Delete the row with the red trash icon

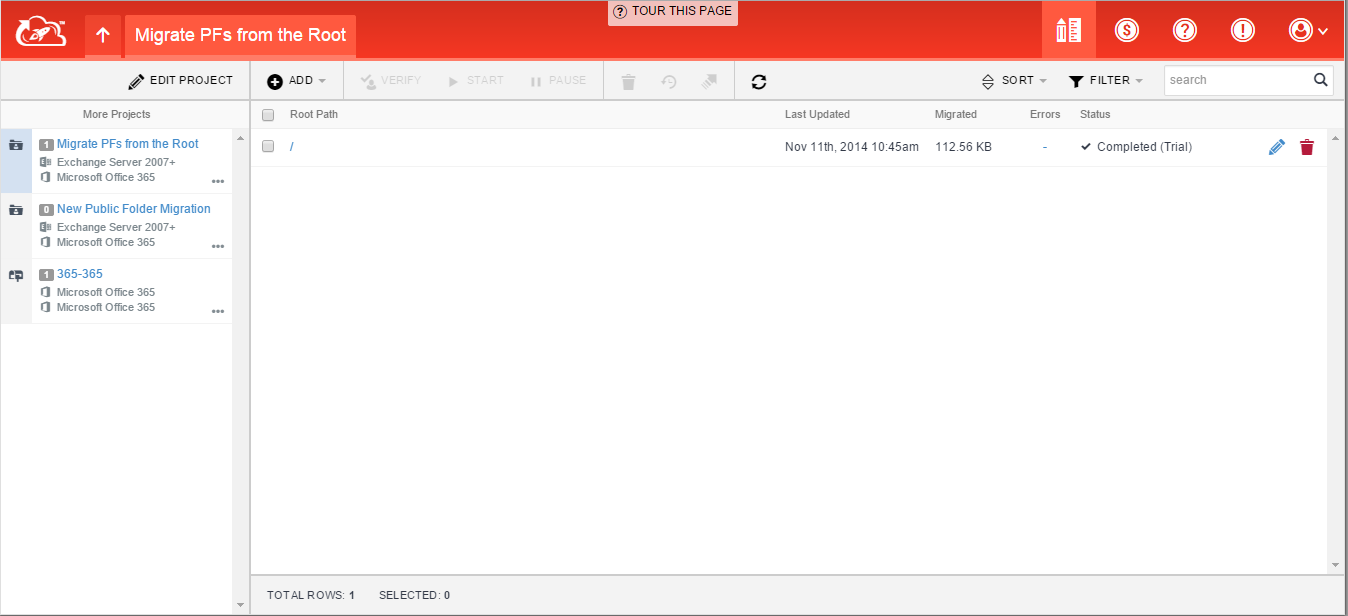(1307, 147)
